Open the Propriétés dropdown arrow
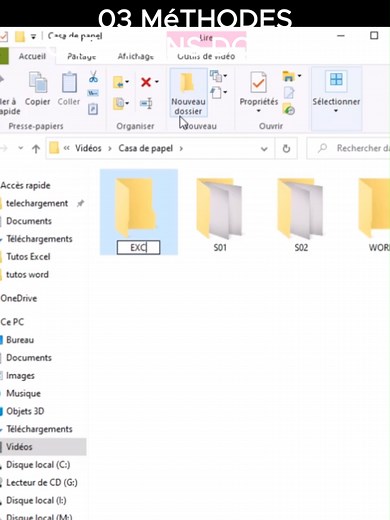 (x=259, y=111)
